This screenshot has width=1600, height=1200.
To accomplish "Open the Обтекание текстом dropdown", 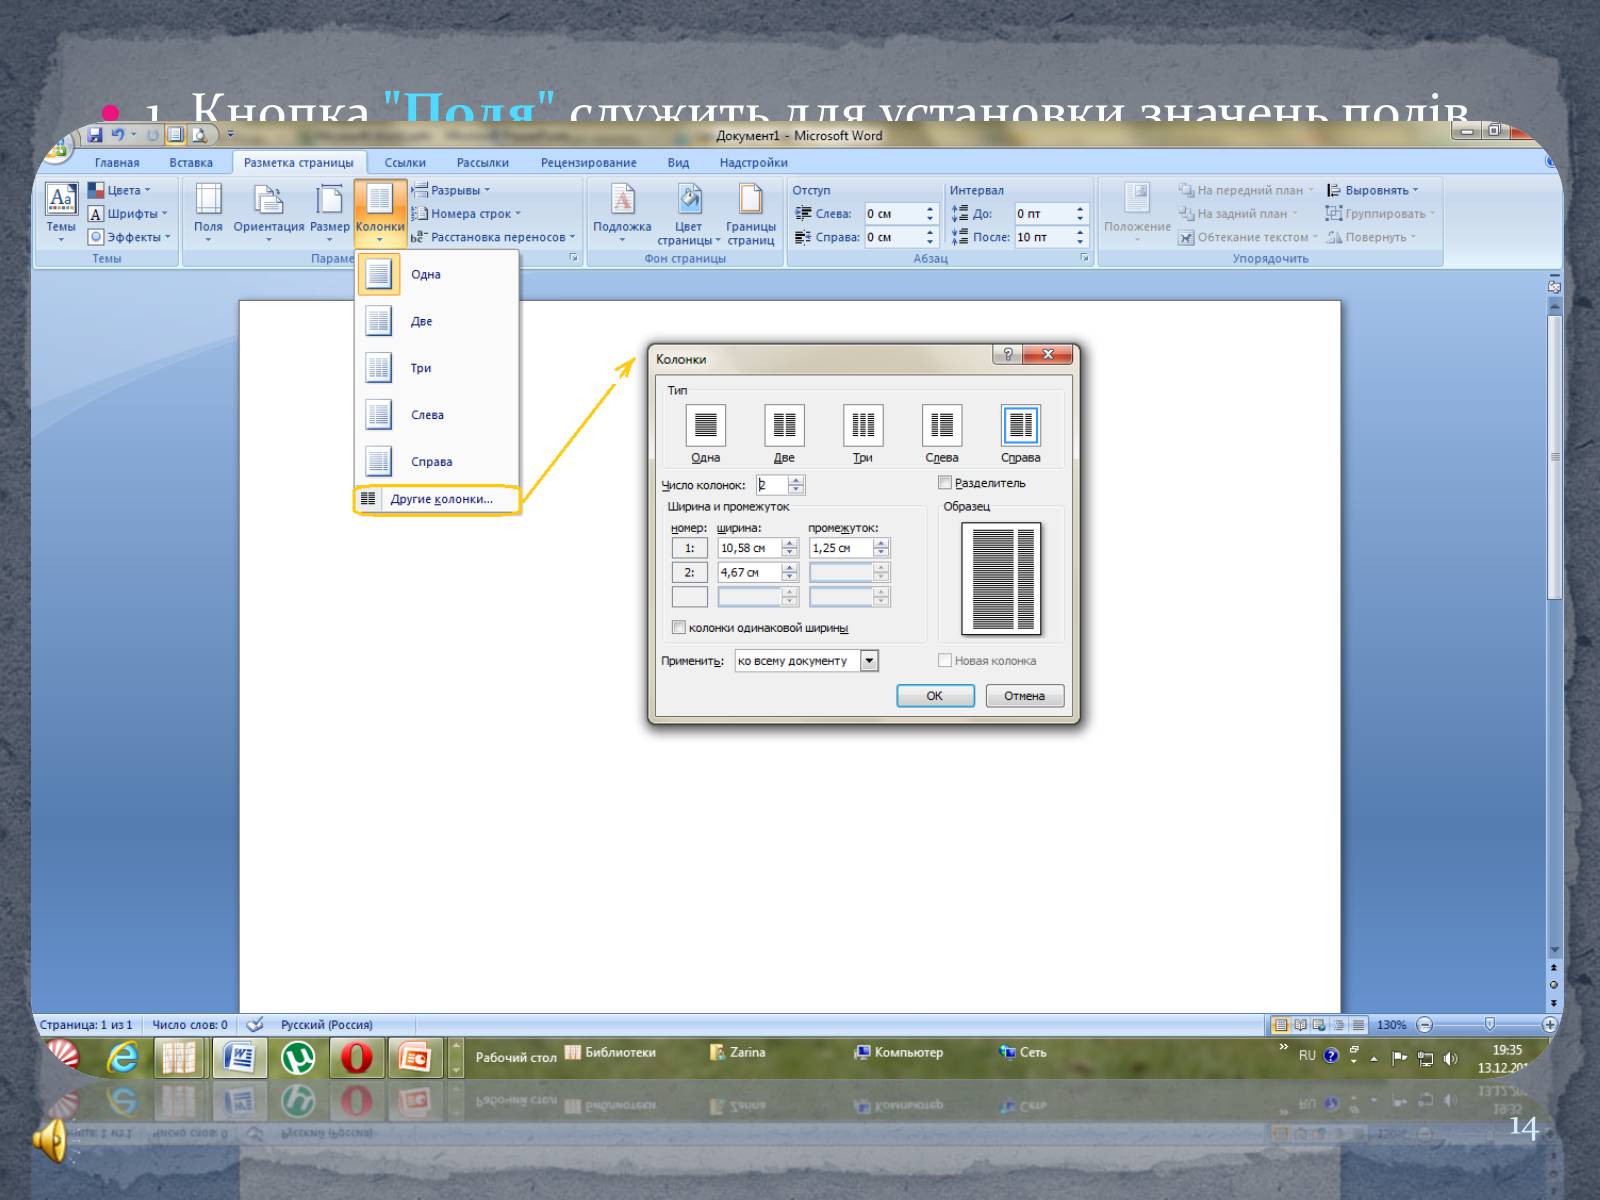I will click(x=1248, y=237).
